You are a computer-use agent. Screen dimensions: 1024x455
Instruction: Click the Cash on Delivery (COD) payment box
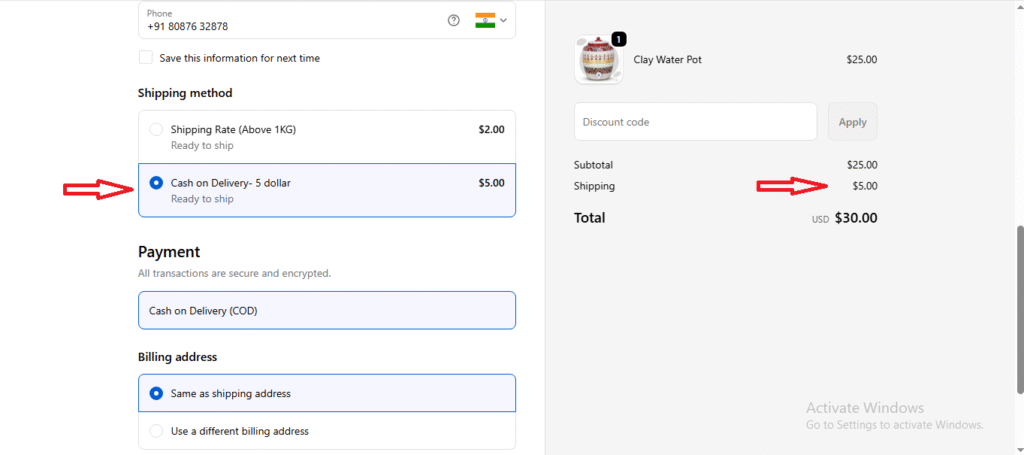coord(327,311)
